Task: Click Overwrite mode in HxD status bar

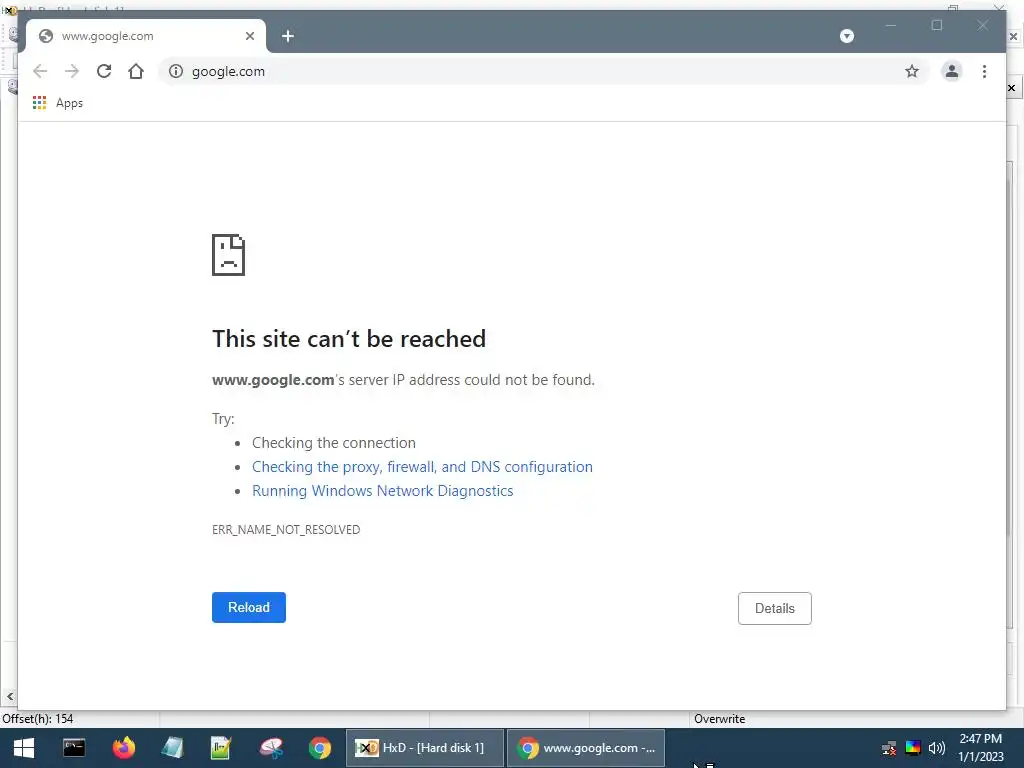Action: pos(719,719)
